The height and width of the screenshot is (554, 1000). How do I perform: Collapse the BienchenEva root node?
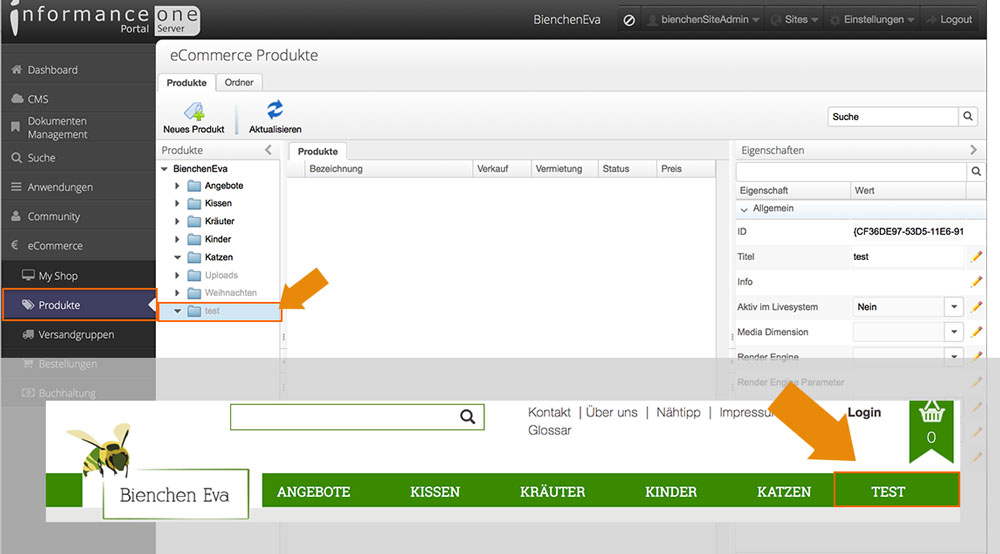165,169
